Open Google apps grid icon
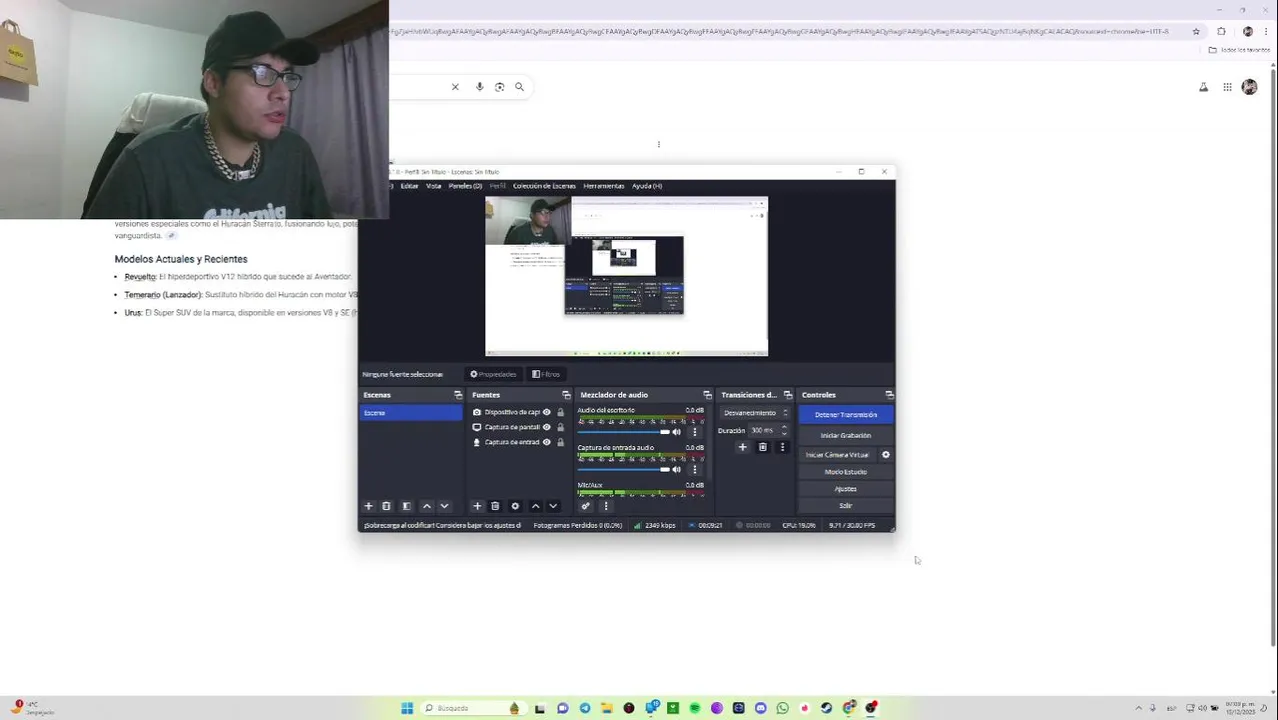This screenshot has height=720, width=1278. coord(1227,87)
